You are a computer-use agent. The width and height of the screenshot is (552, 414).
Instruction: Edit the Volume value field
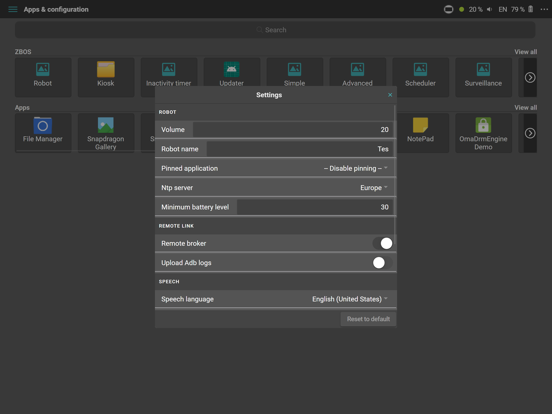[293, 130]
